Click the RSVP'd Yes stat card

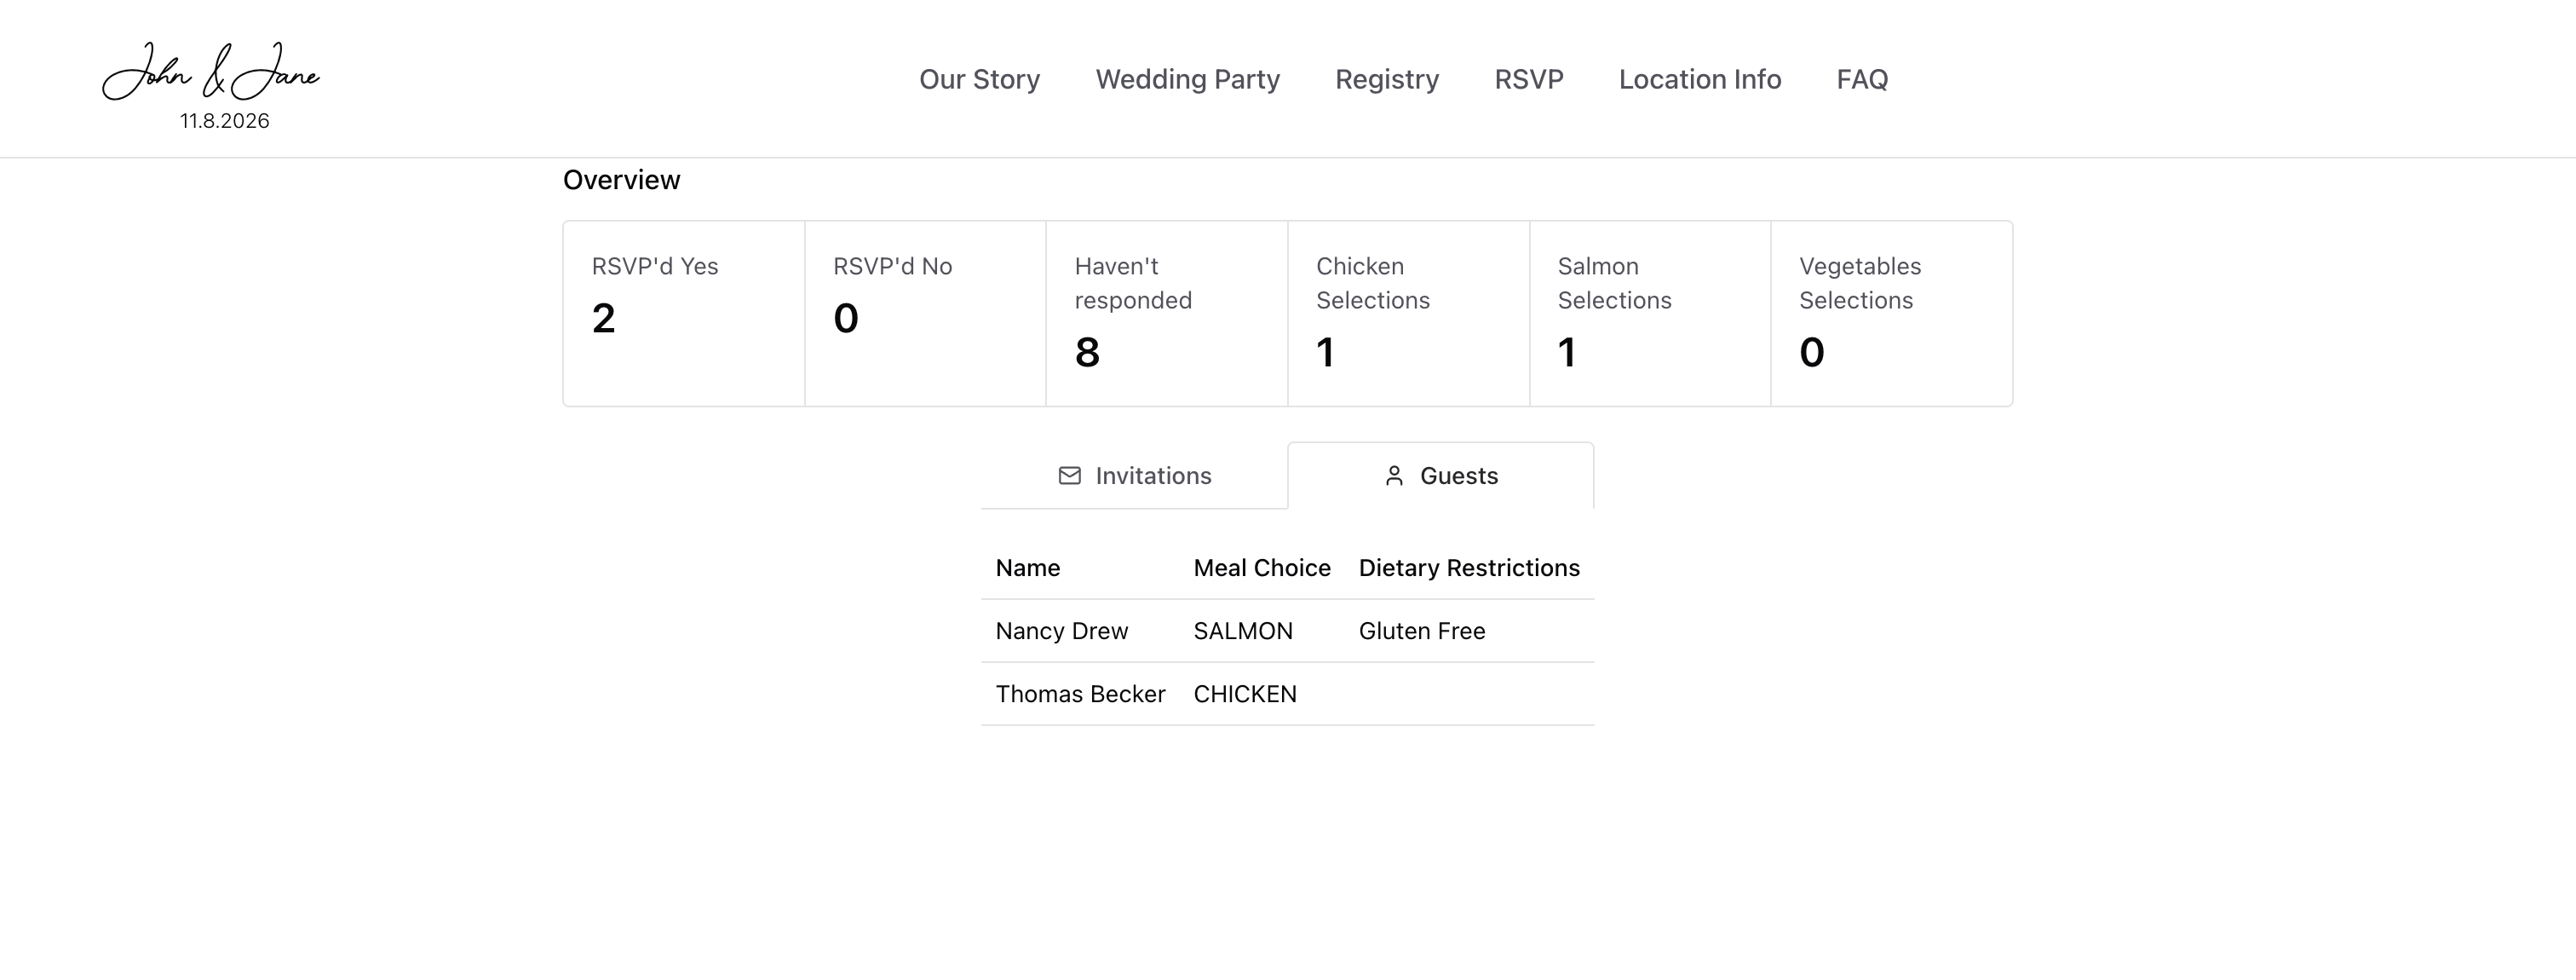(x=684, y=313)
